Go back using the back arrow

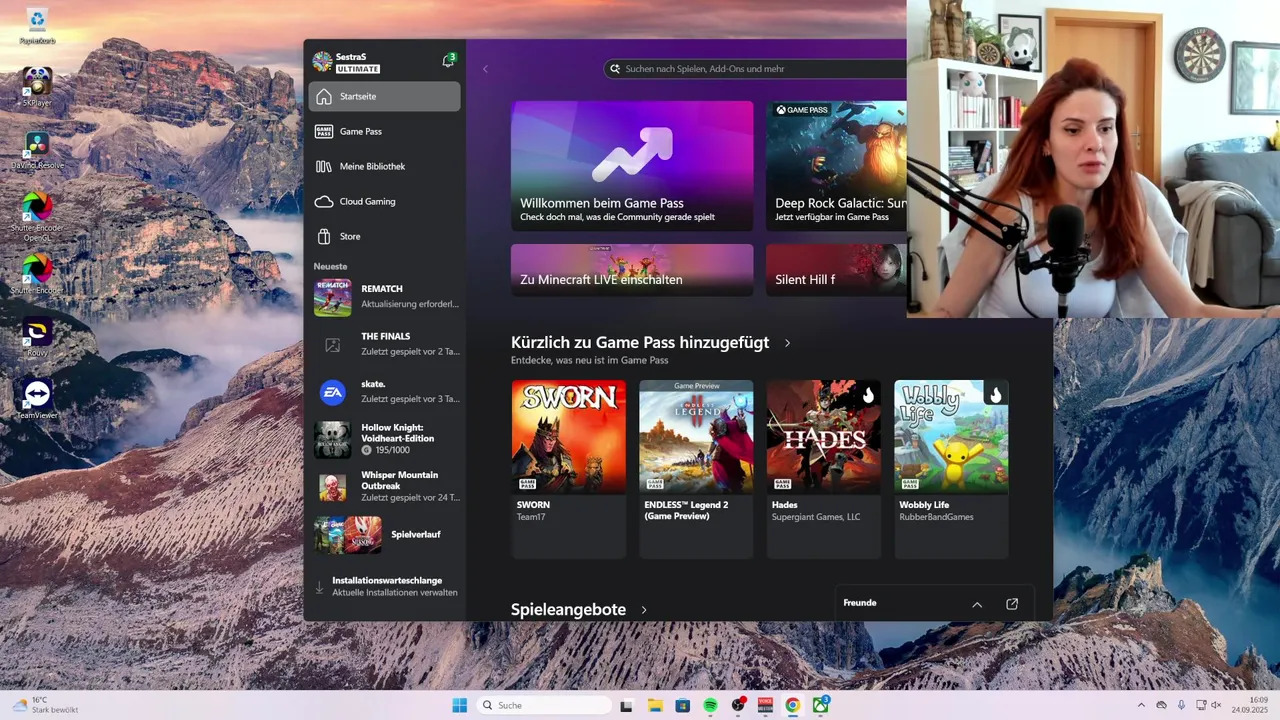point(485,69)
